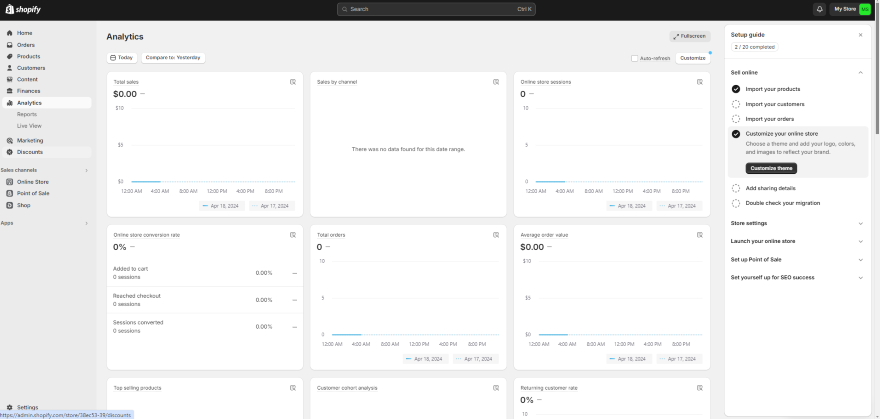880x419 pixels.
Task: Click the Orders sidebar icon
Action: (x=10, y=45)
